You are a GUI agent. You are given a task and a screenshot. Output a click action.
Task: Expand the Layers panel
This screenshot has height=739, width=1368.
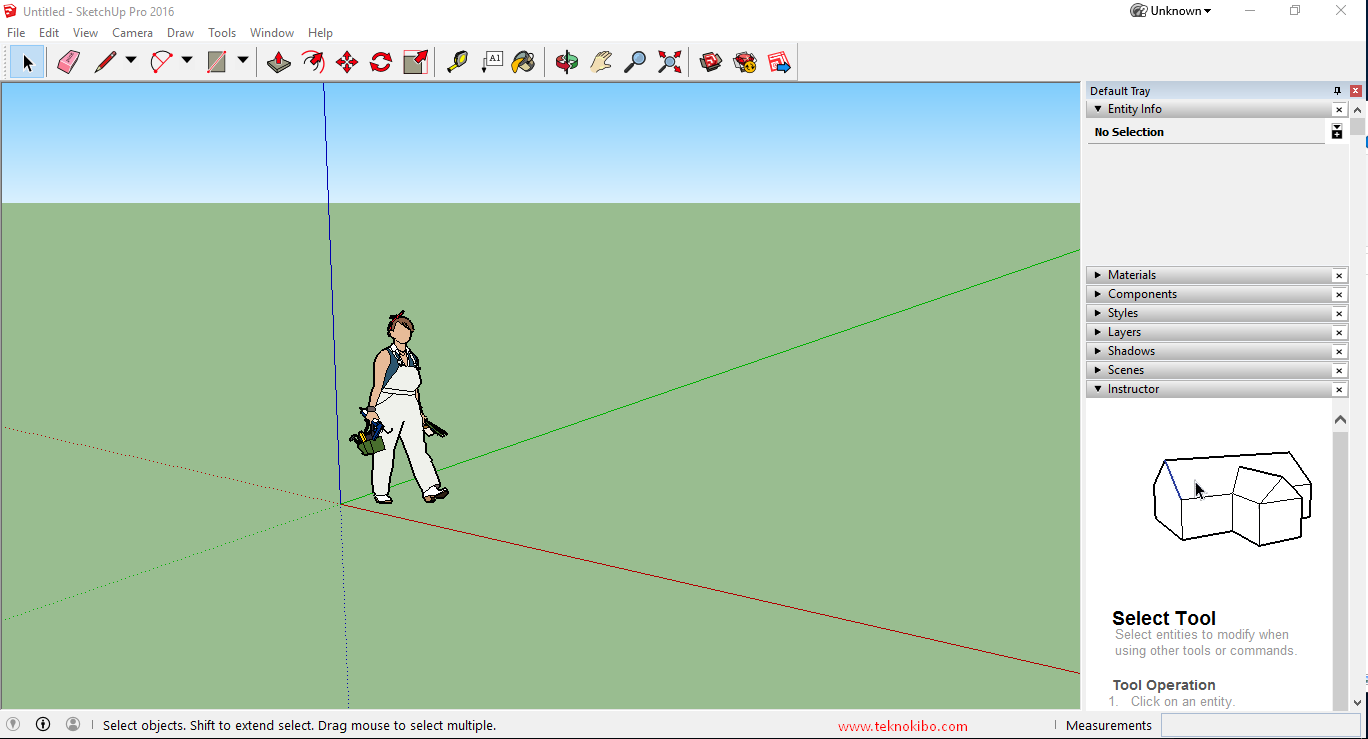(x=1098, y=332)
